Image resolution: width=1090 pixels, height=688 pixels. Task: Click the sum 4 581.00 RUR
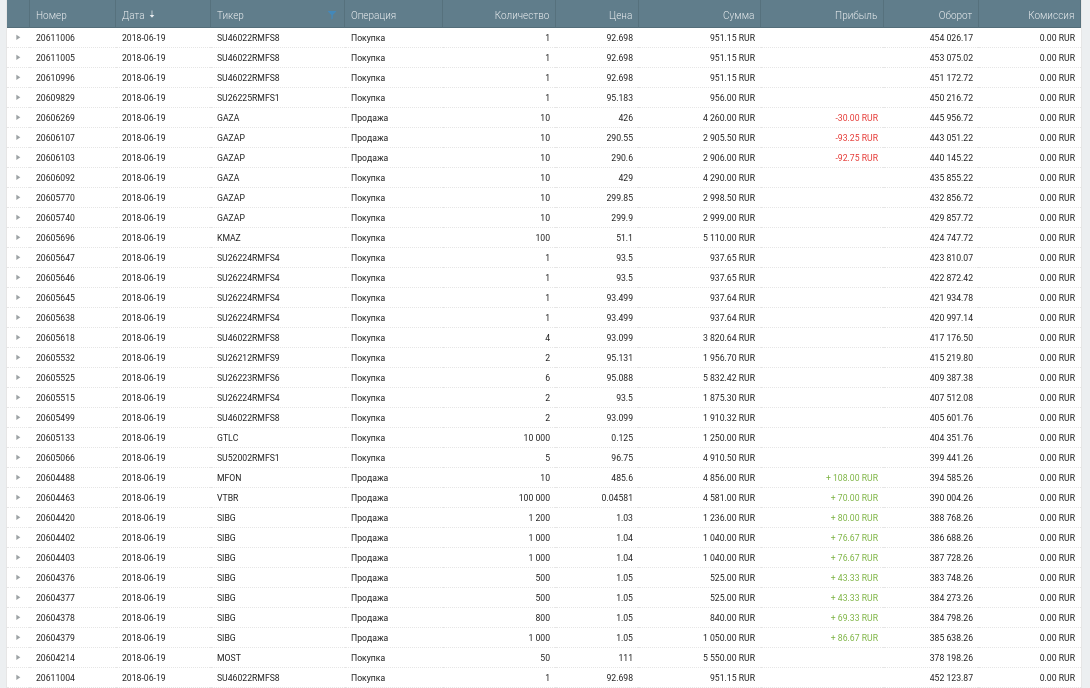pos(729,498)
